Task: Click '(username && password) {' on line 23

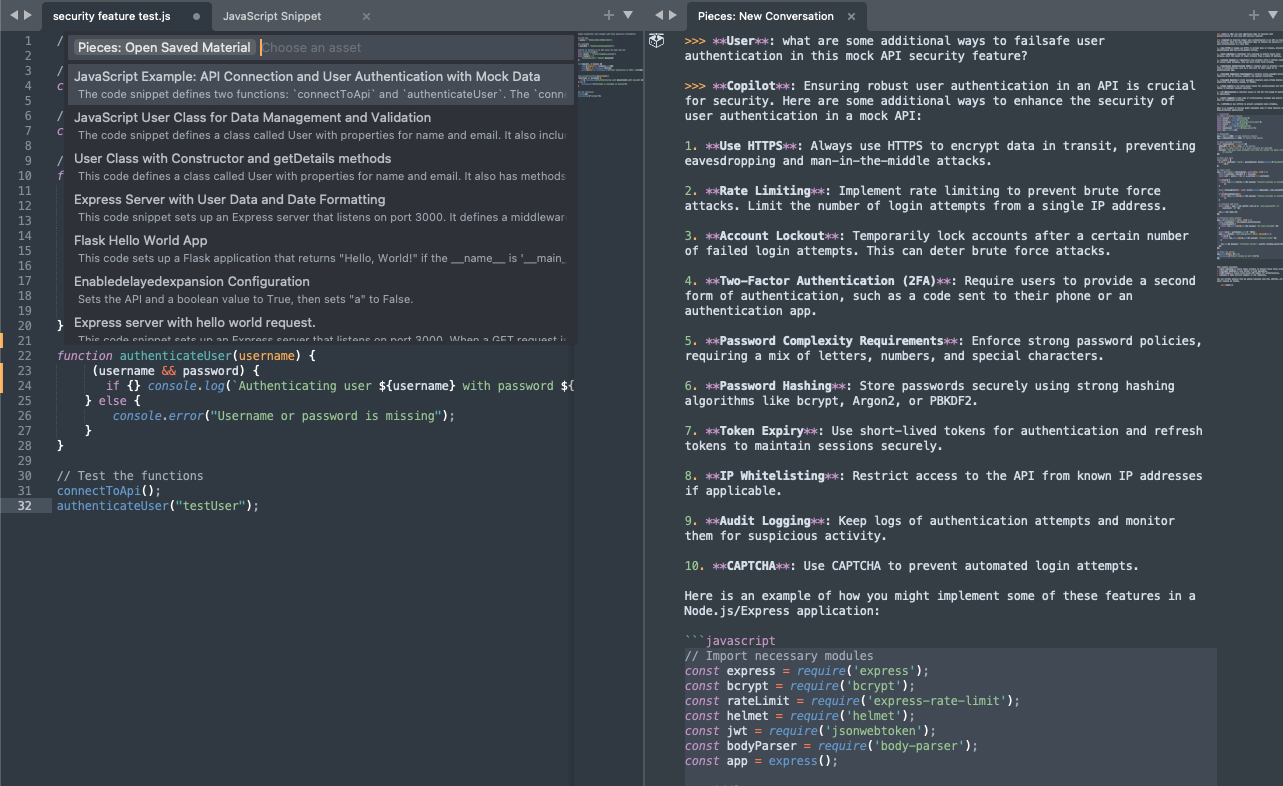Action: point(176,371)
